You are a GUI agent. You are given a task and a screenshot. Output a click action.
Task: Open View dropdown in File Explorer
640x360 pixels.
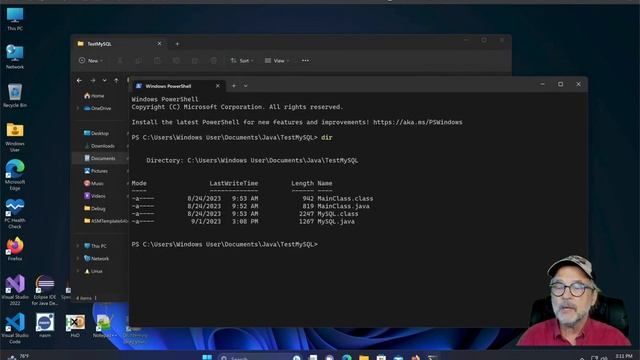pyautogui.click(x=277, y=60)
